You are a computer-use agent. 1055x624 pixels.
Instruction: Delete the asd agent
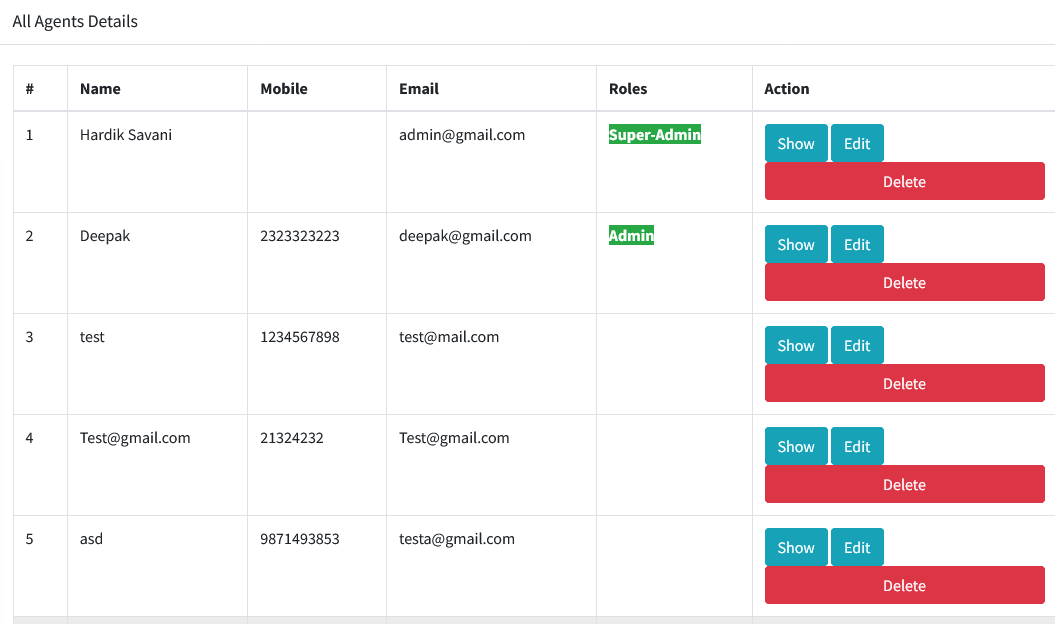904,585
